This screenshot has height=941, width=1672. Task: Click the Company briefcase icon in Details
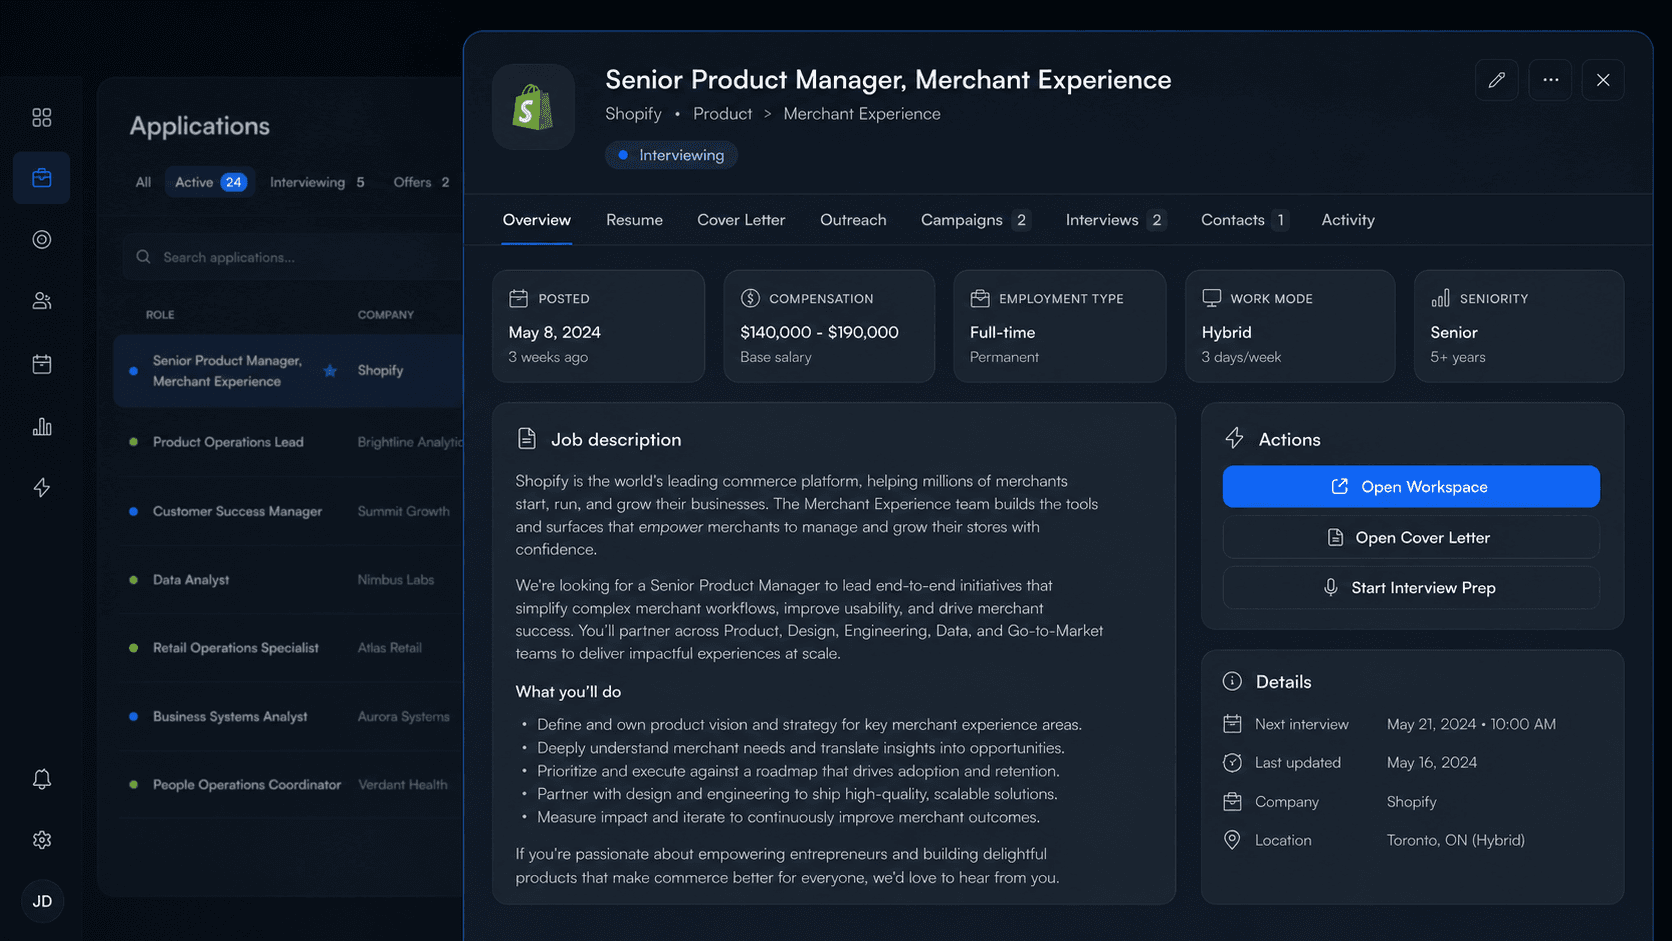pos(1232,802)
